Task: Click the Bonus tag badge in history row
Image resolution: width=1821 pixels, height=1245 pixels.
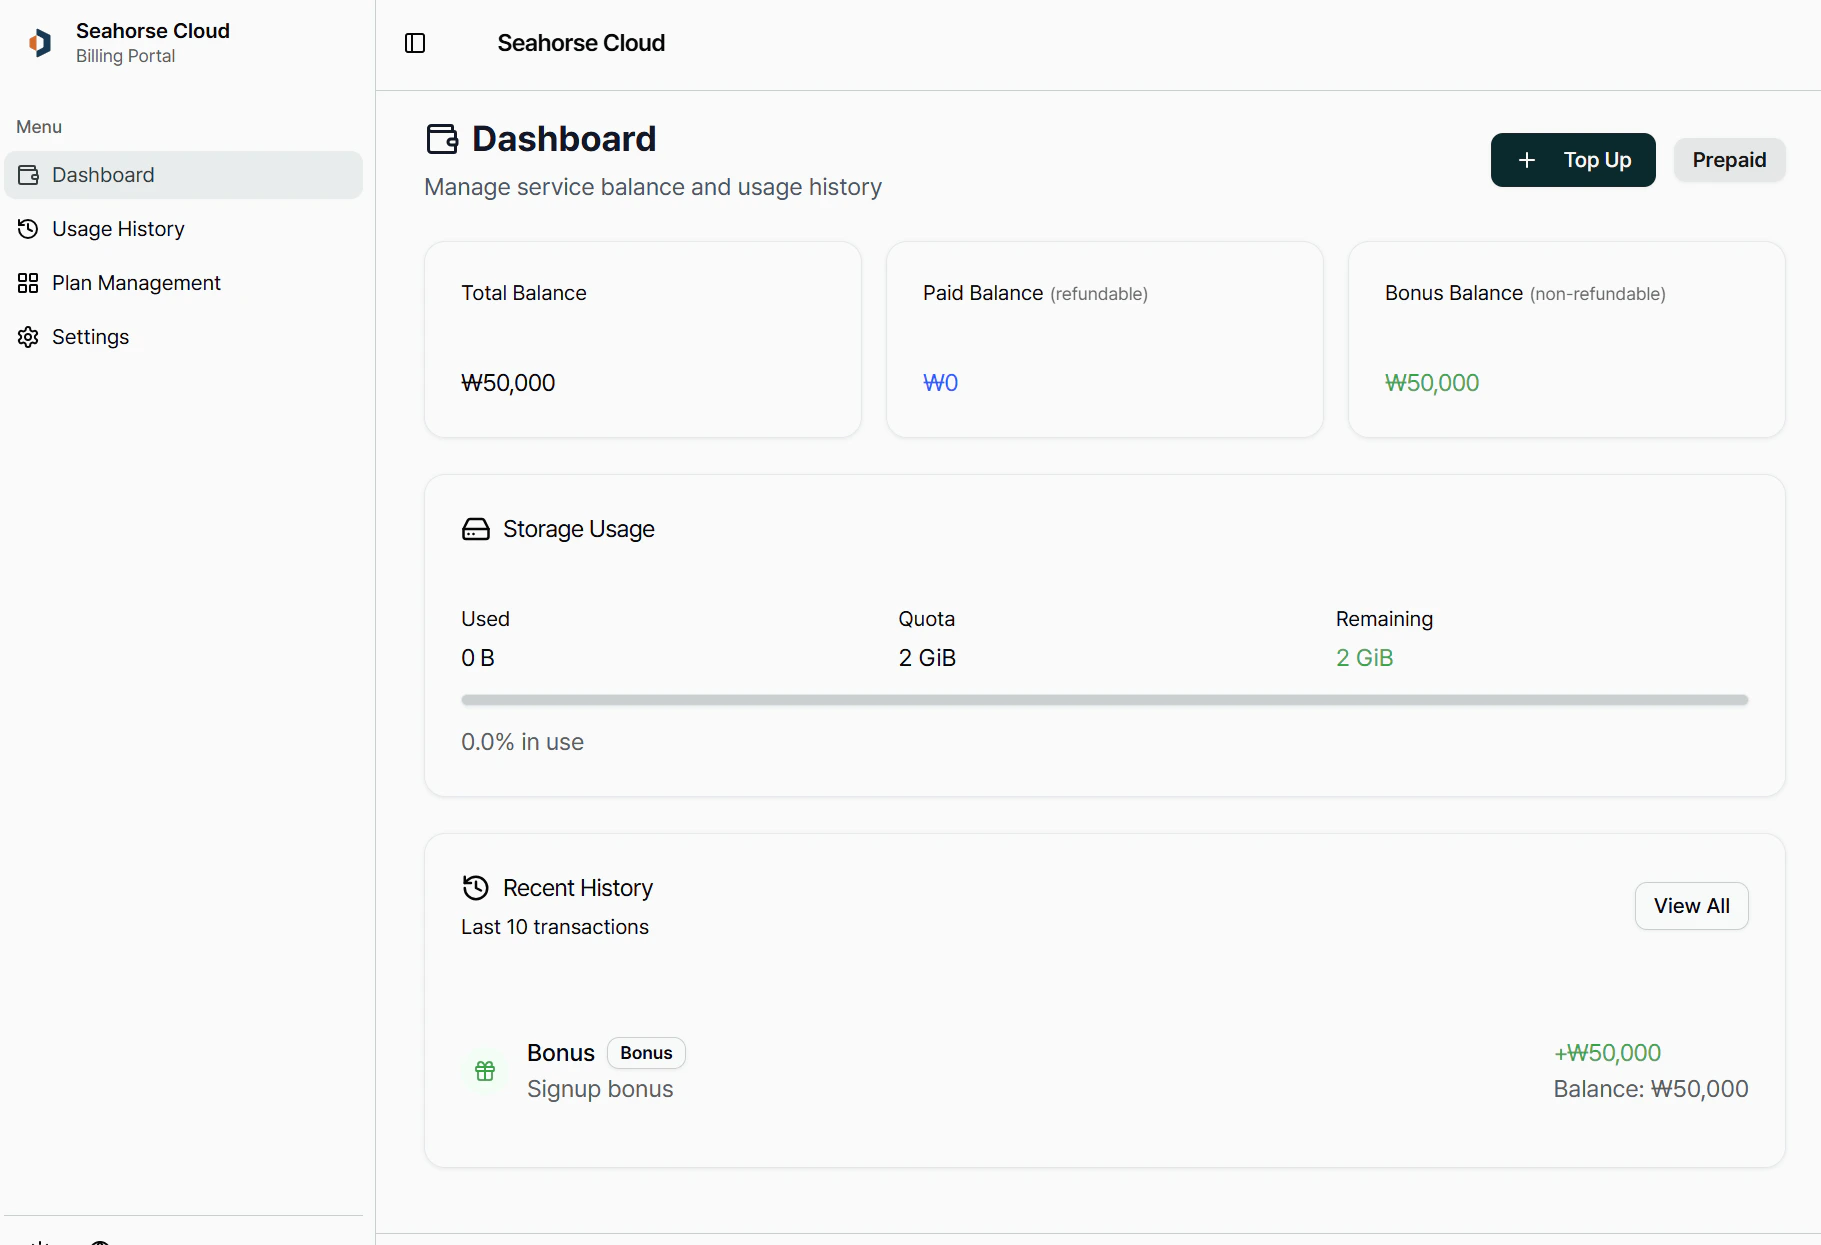Action: tap(646, 1053)
